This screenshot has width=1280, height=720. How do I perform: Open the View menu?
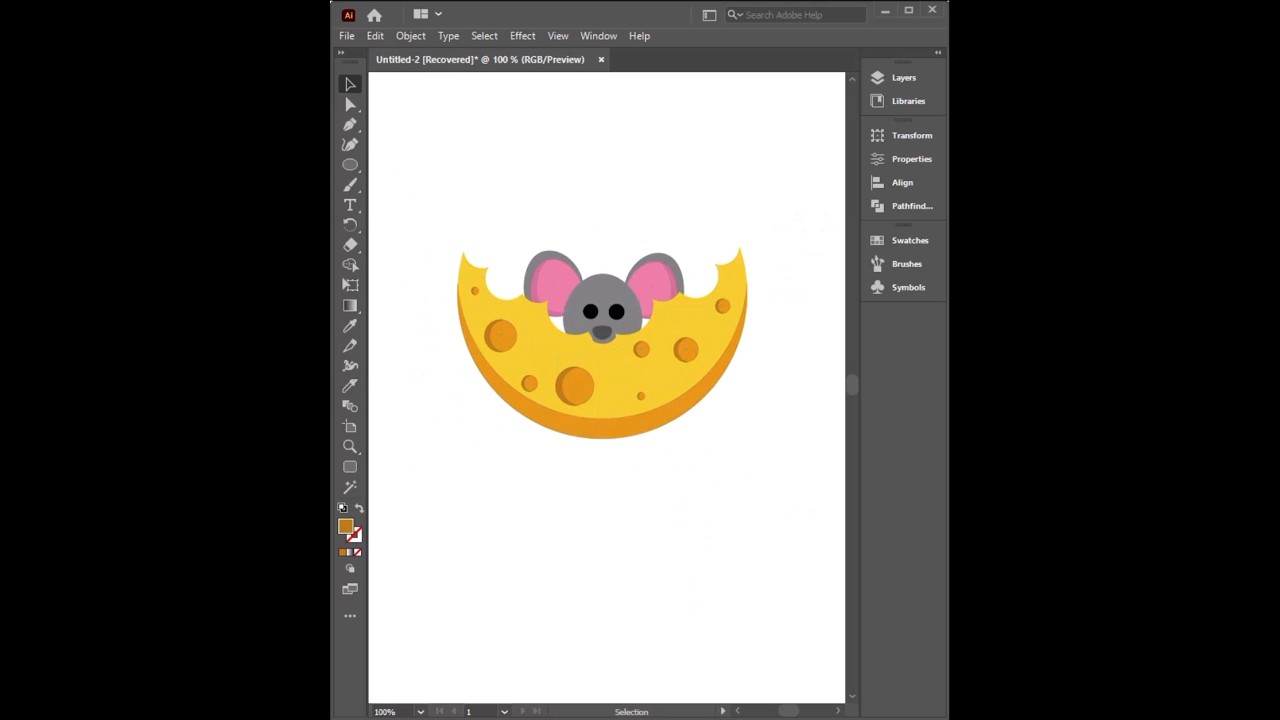tap(558, 36)
